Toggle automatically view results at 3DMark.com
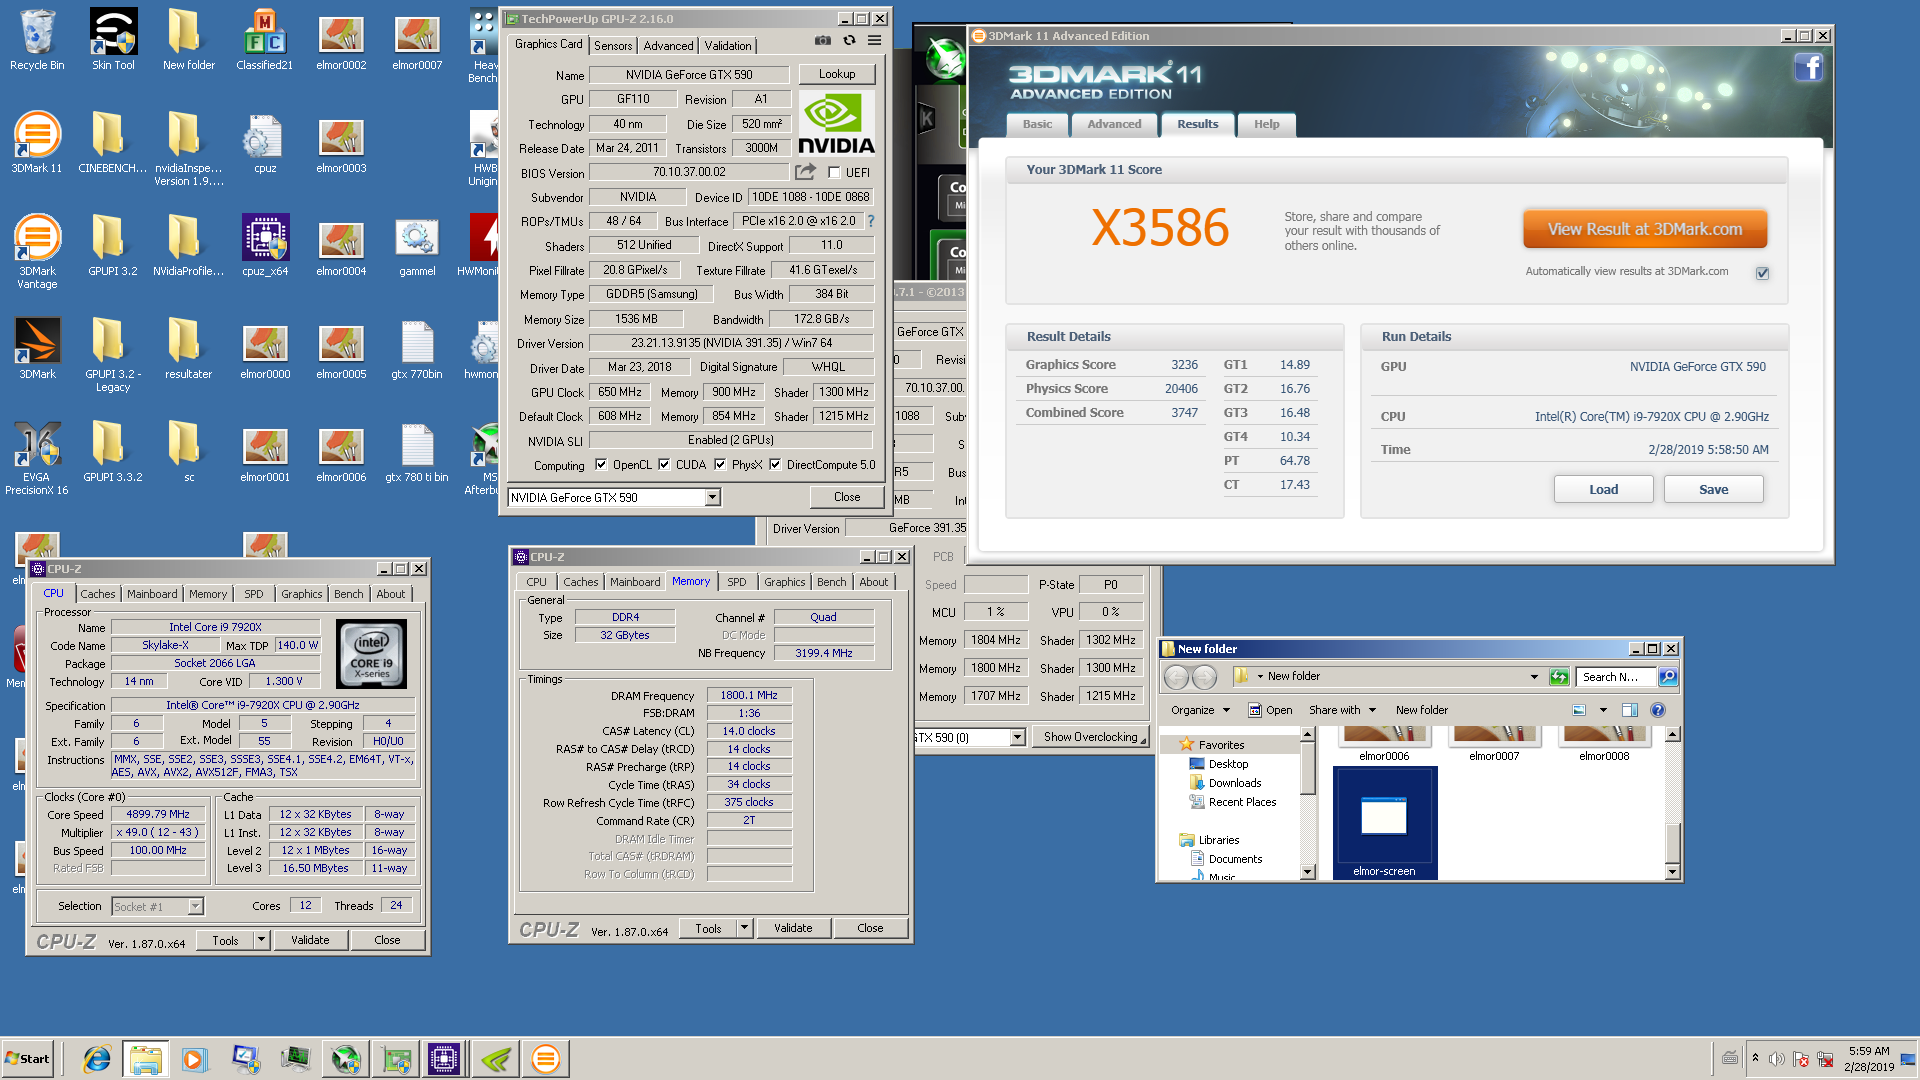Screen dimensions: 1920x1080 click(1763, 273)
